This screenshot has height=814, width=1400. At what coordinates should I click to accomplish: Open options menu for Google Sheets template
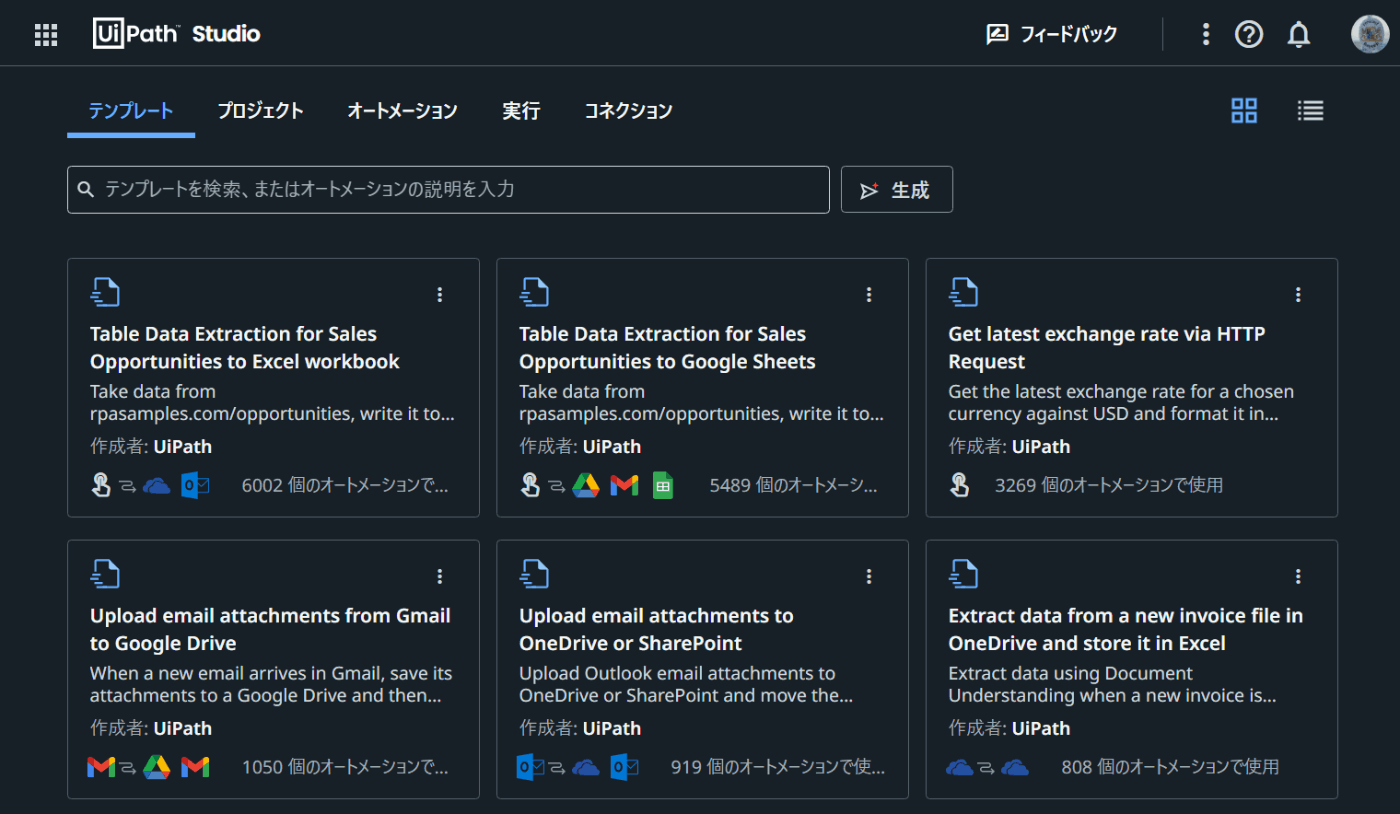pyautogui.click(x=869, y=294)
